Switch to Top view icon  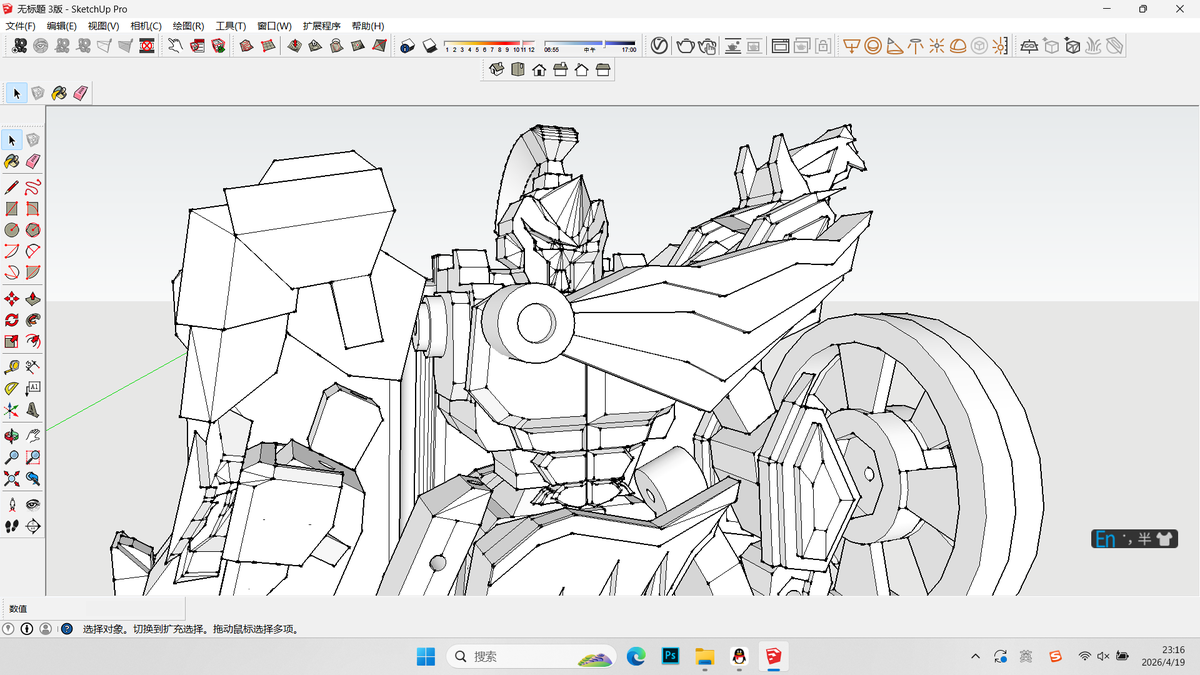tap(517, 69)
